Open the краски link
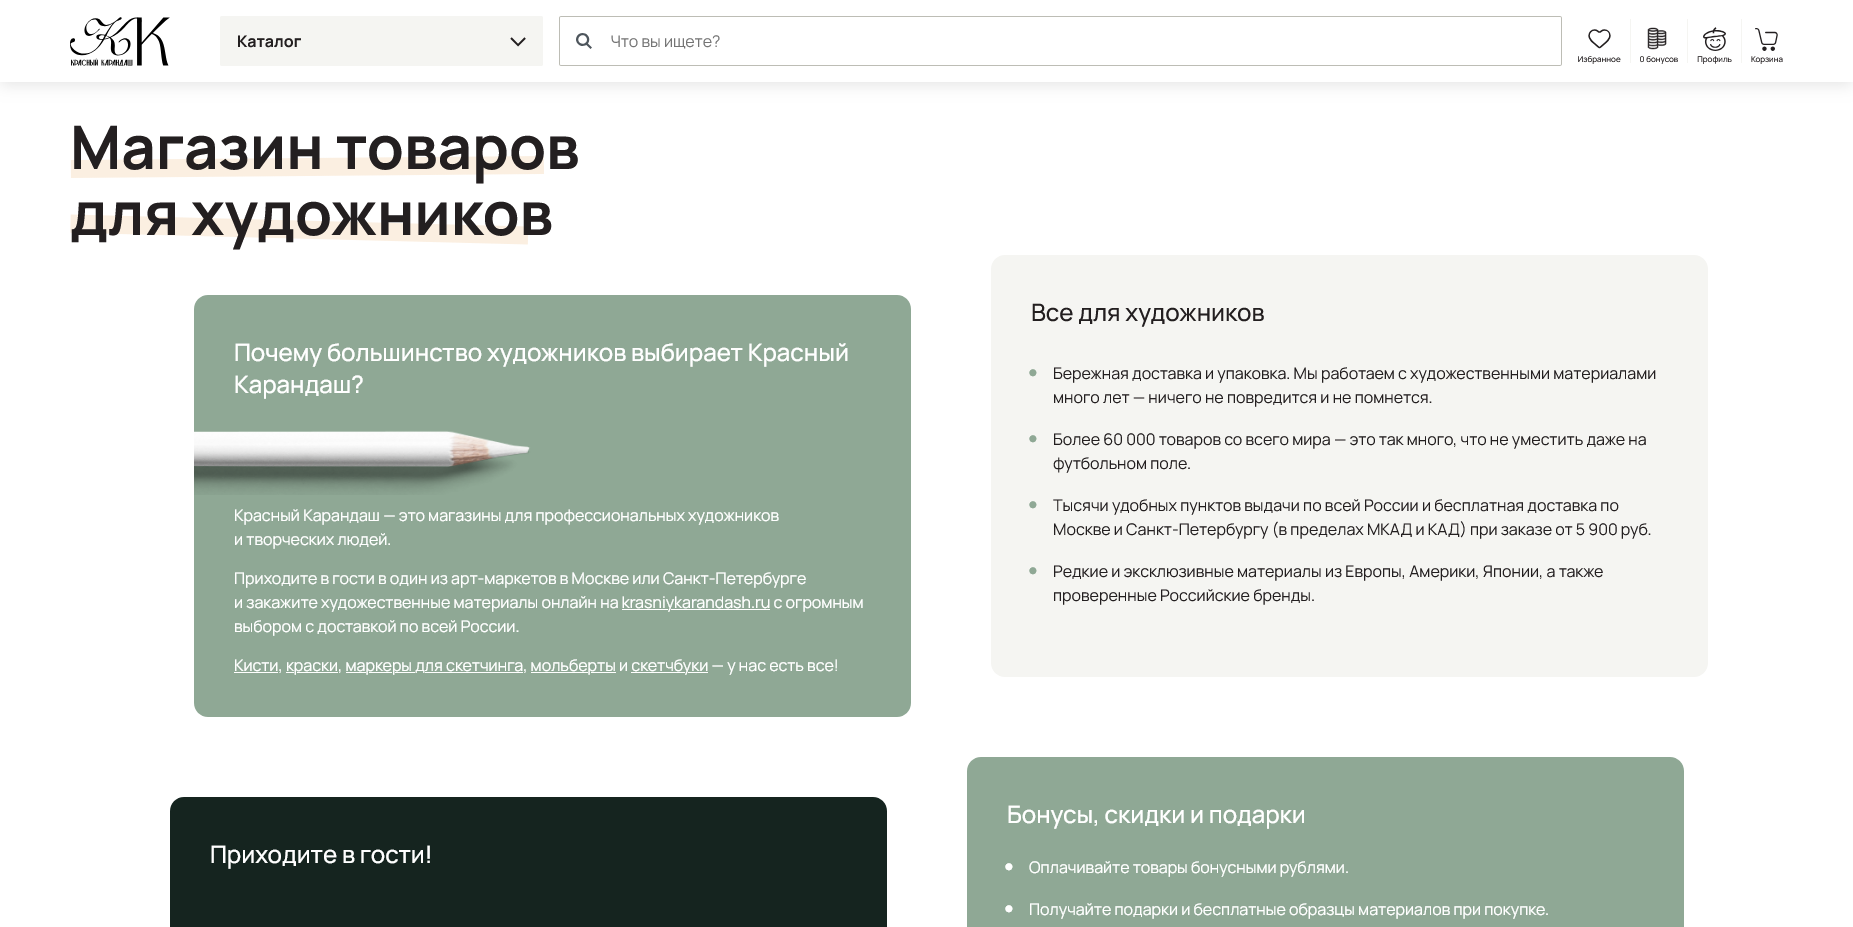The width and height of the screenshot is (1853, 927). coord(312,665)
